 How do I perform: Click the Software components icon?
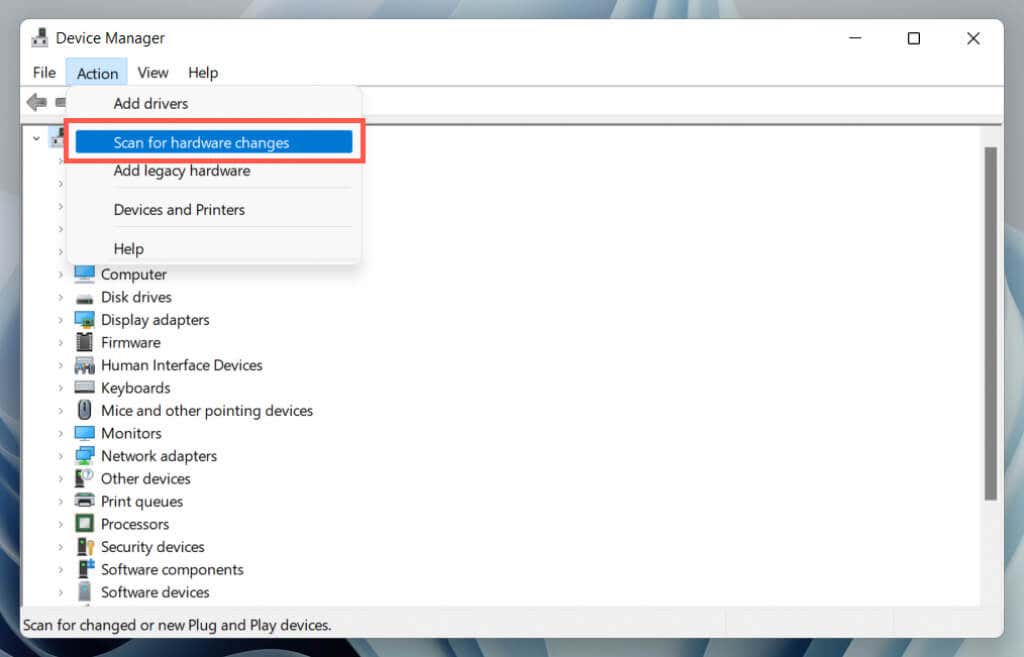coord(86,569)
